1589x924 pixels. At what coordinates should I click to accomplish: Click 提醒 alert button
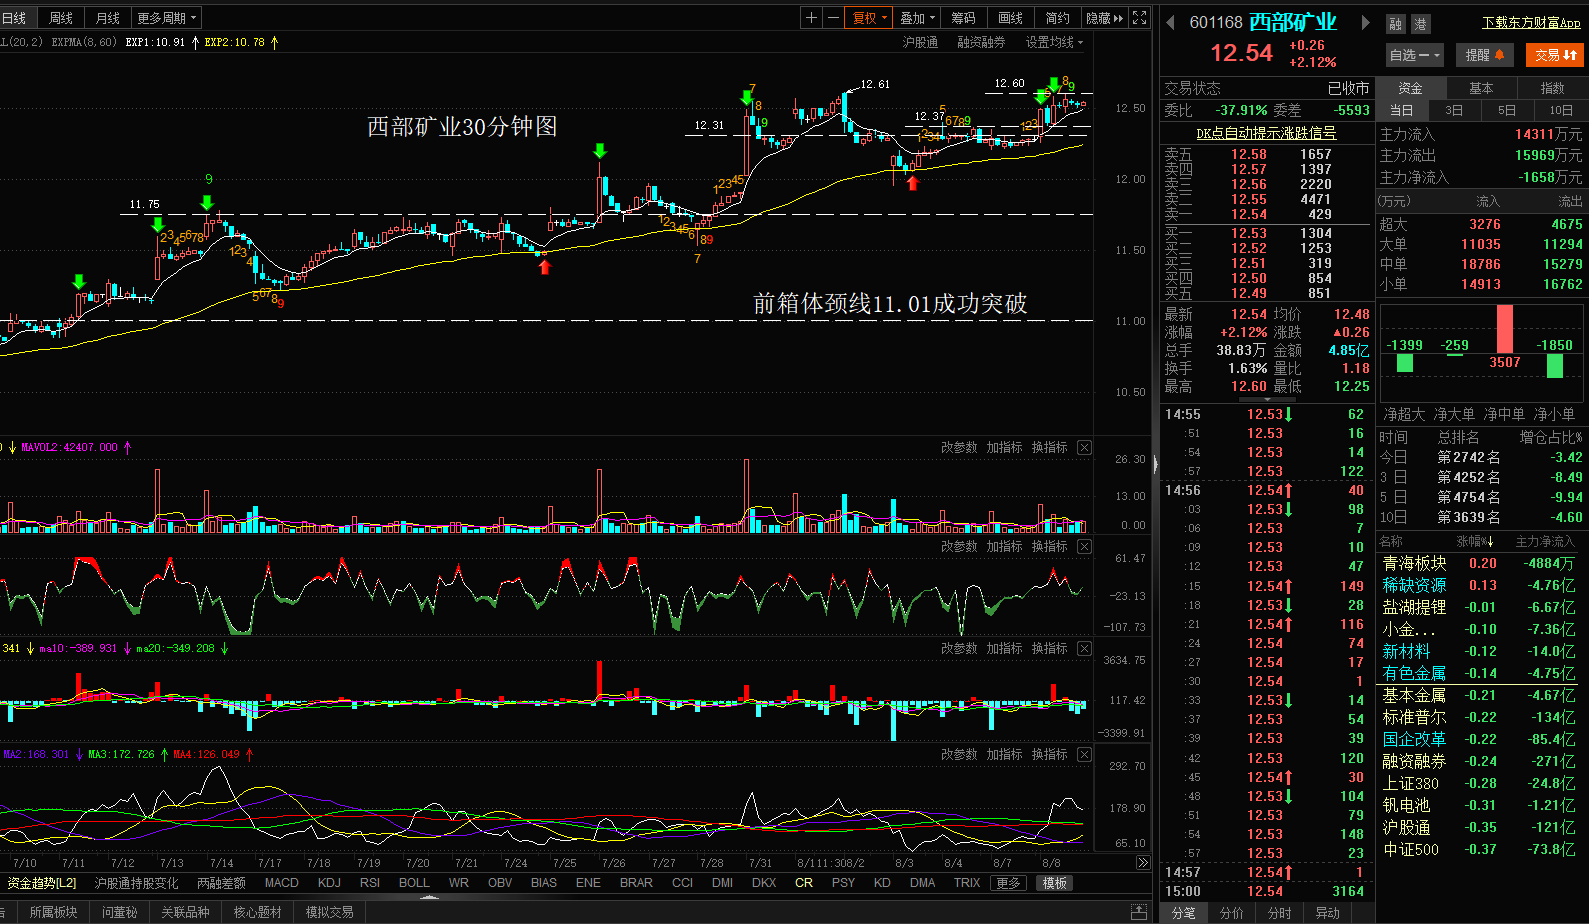pos(1484,55)
